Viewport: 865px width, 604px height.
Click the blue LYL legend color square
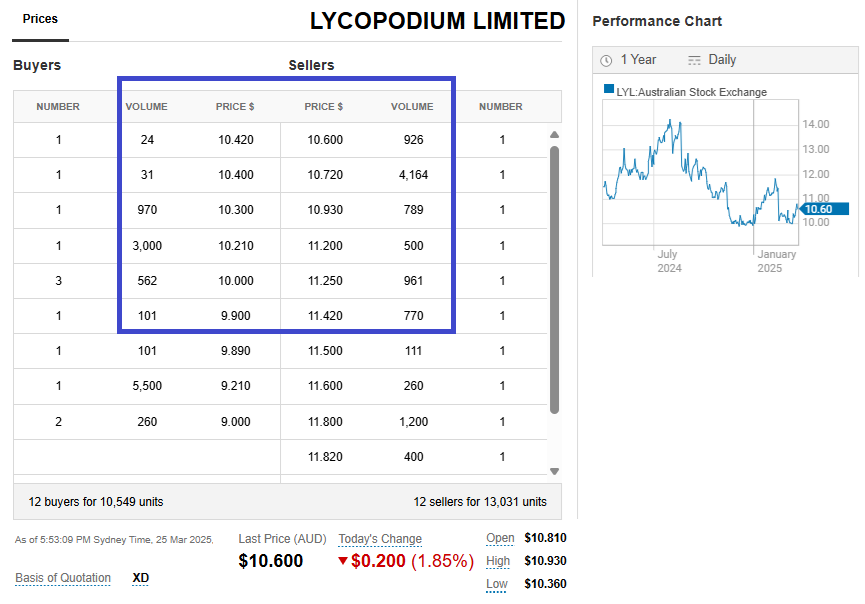click(608, 90)
